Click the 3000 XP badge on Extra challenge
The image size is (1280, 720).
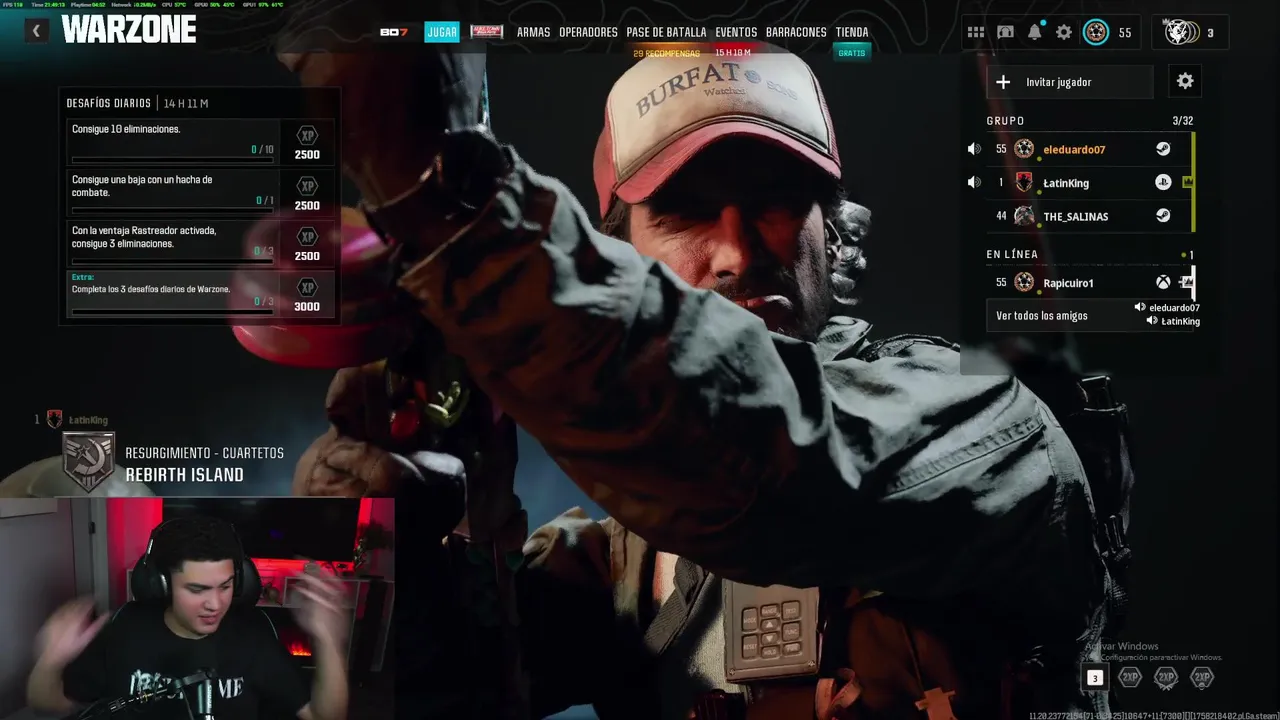[307, 287]
